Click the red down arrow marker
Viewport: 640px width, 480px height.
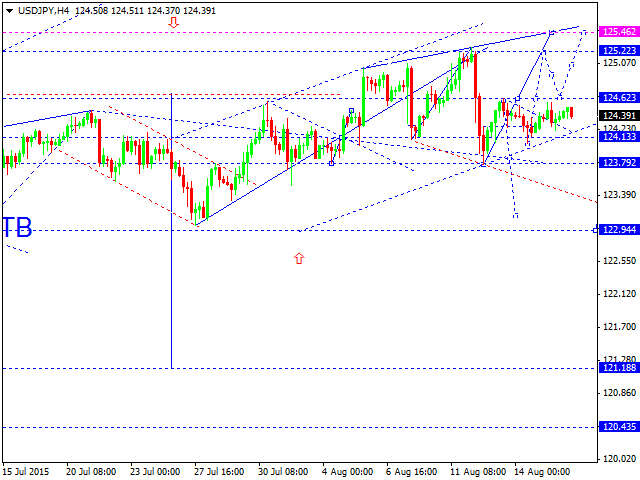click(x=173, y=21)
